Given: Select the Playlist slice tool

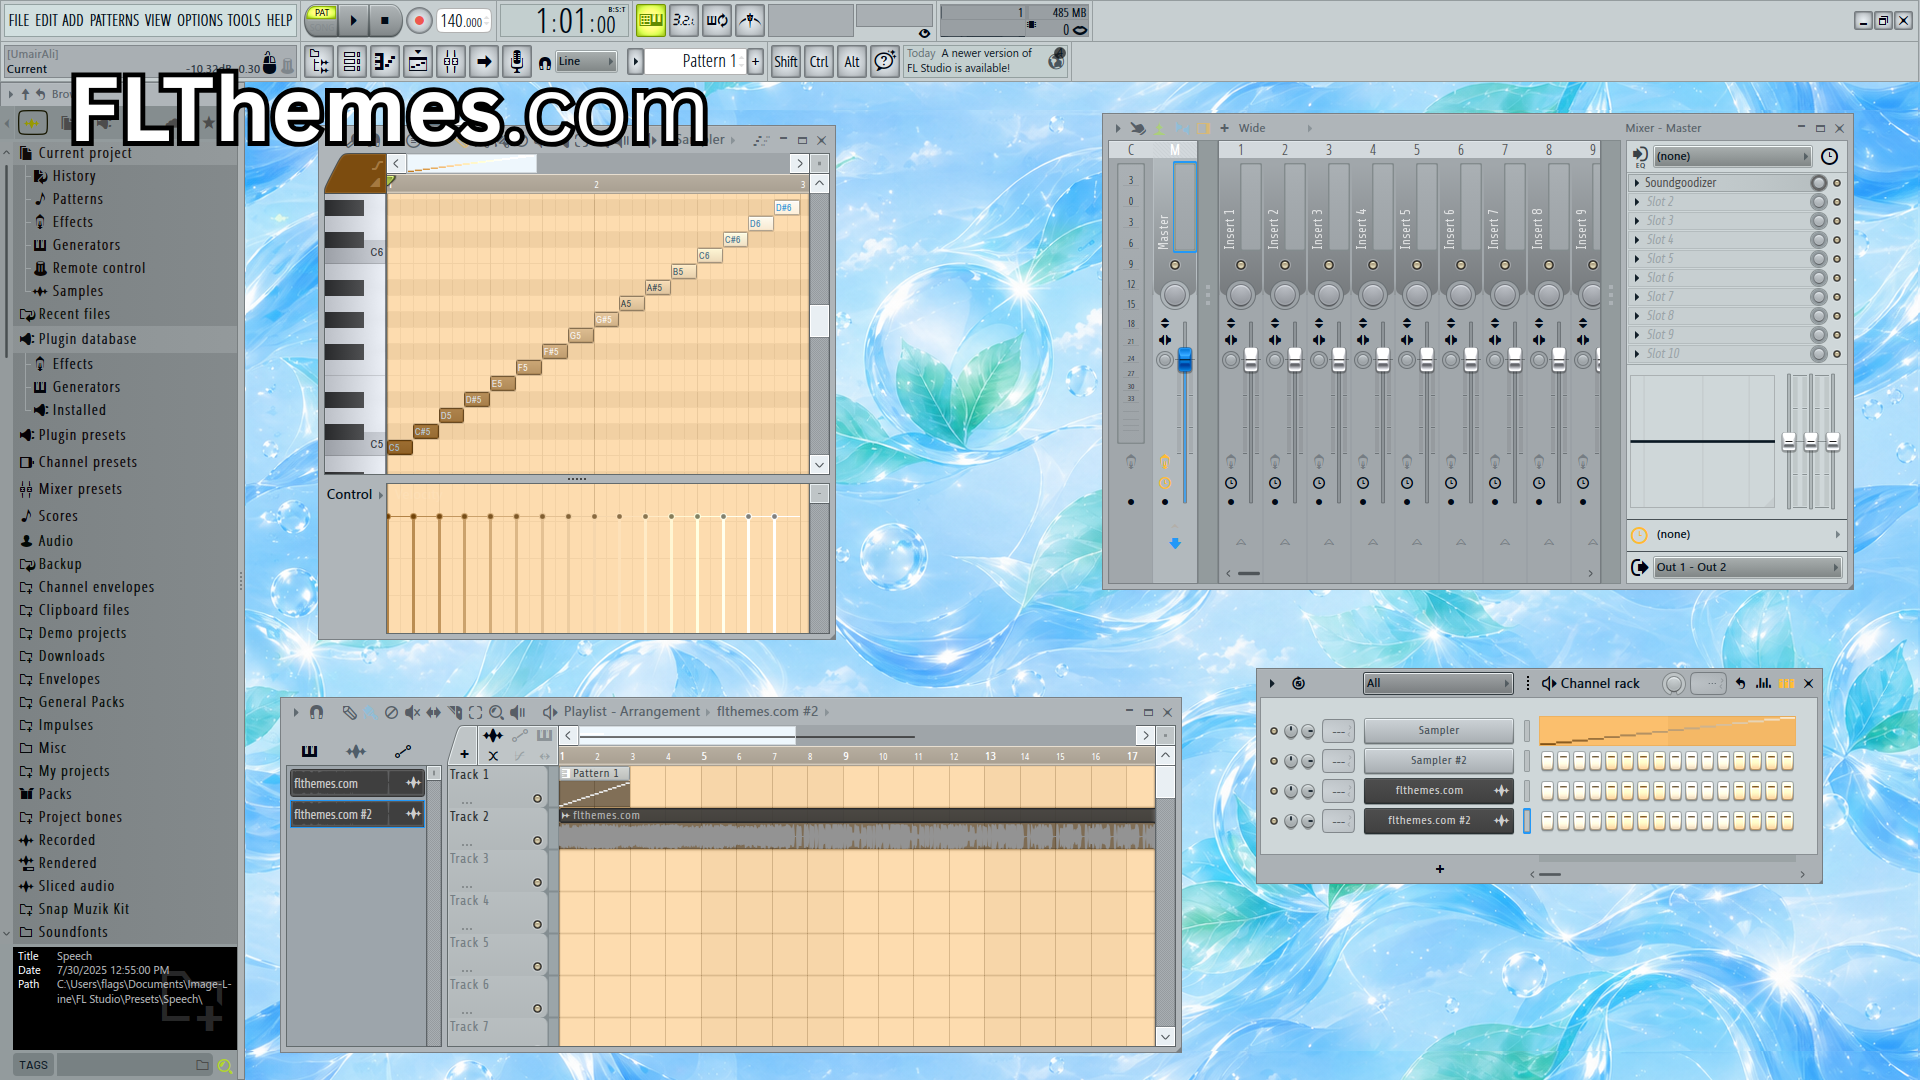Looking at the screenshot, I should (455, 712).
